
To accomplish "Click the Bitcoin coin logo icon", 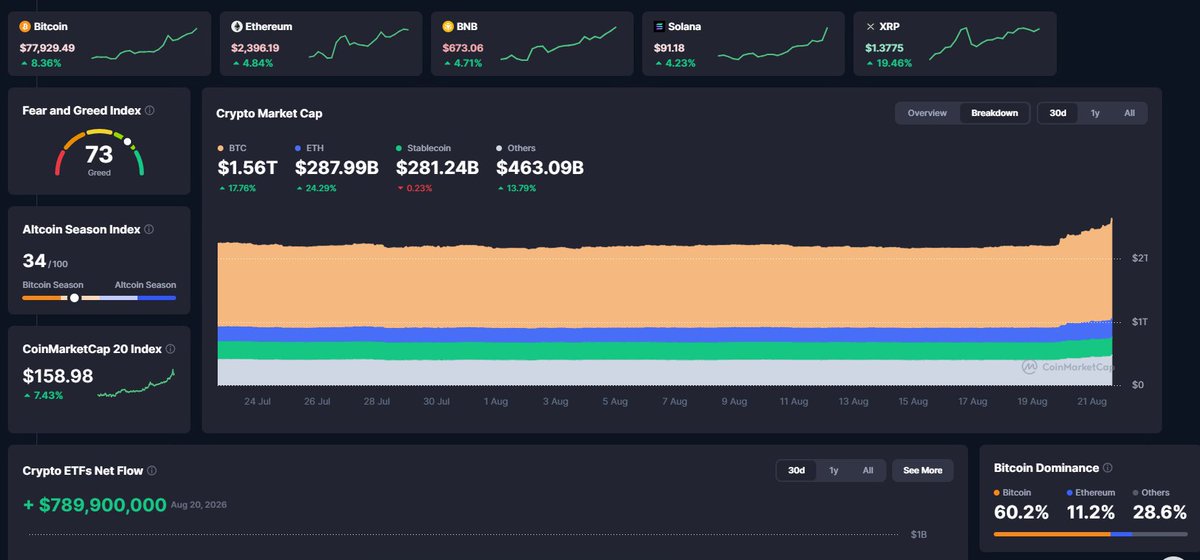I will (x=25, y=27).
